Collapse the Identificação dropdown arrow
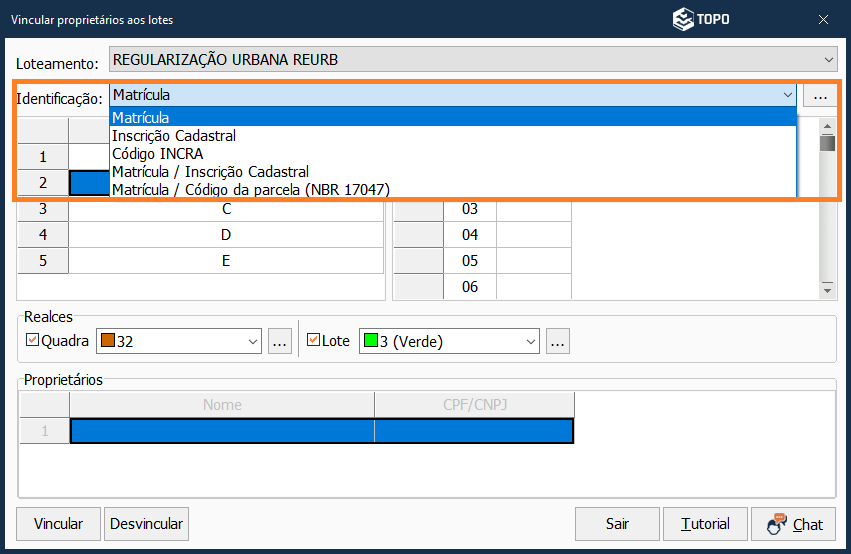 [787, 96]
